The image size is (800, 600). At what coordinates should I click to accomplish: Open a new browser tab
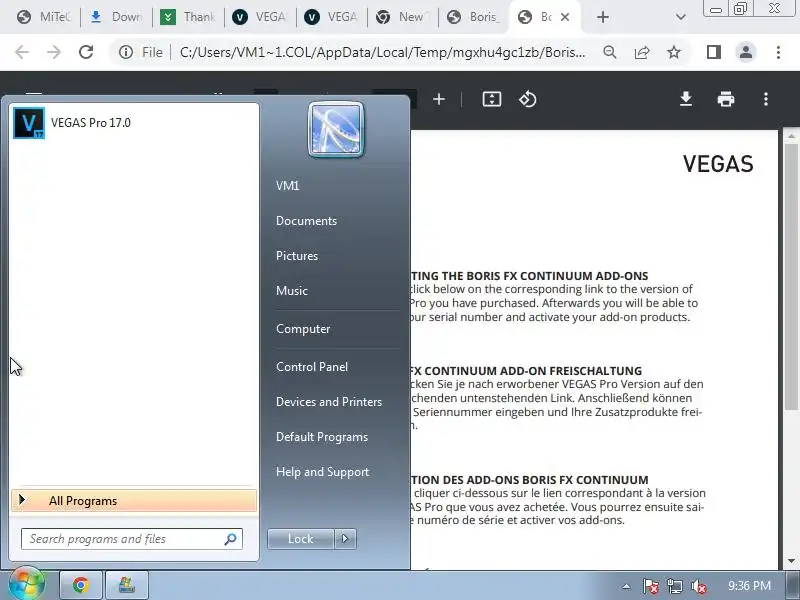point(603,17)
